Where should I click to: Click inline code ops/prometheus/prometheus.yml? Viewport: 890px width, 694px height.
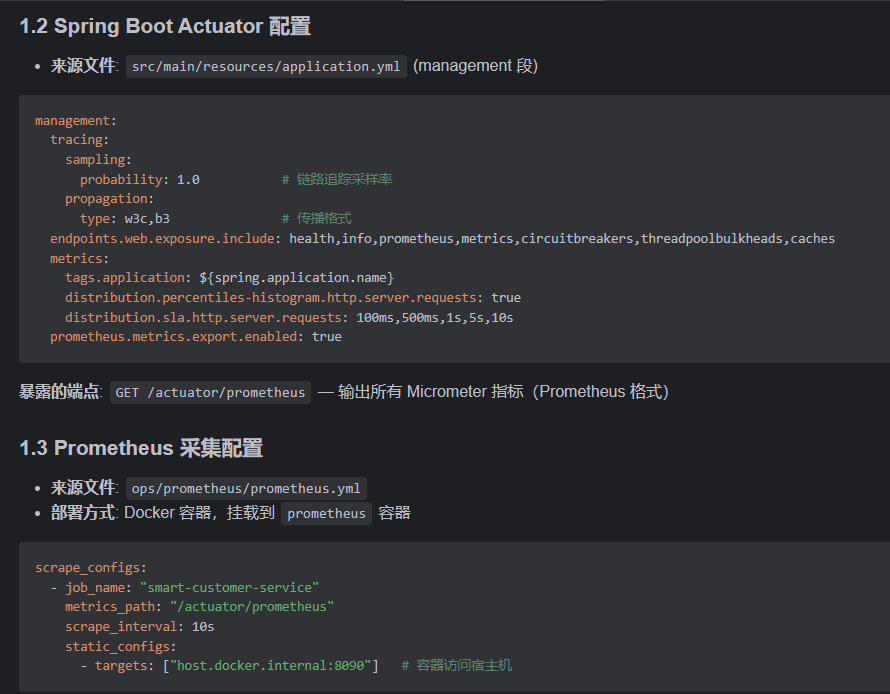[246, 489]
